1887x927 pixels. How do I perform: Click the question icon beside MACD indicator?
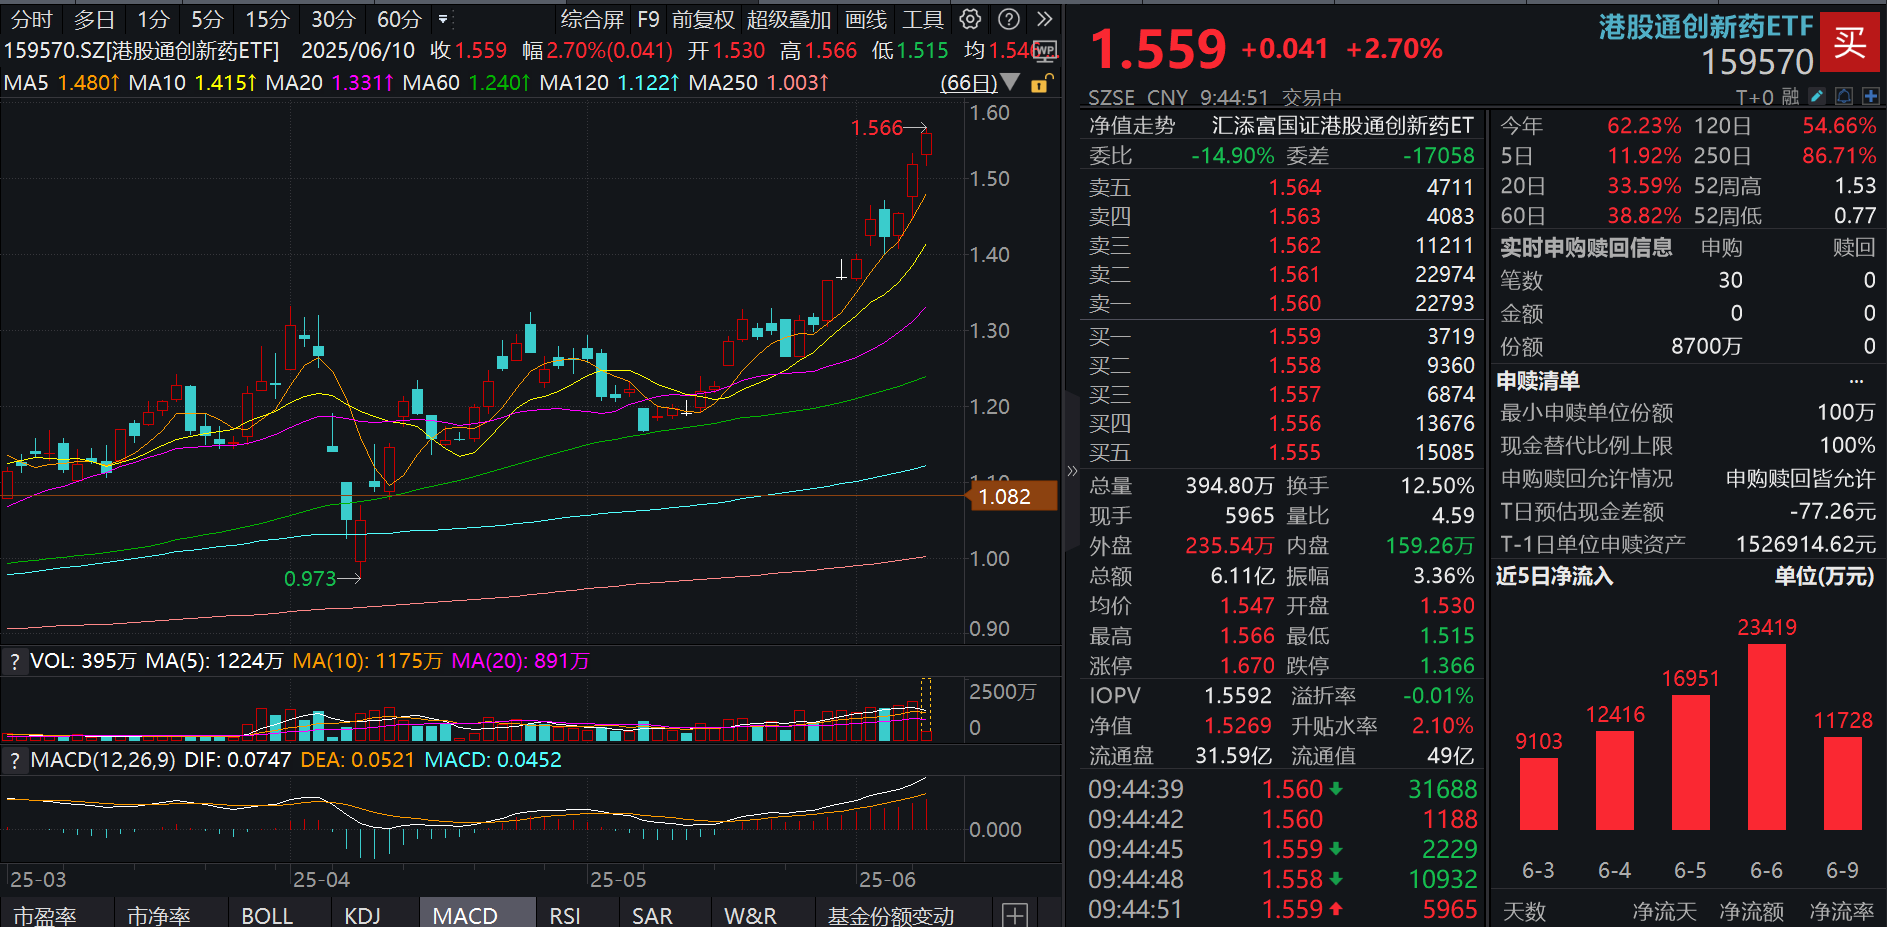click(x=14, y=760)
